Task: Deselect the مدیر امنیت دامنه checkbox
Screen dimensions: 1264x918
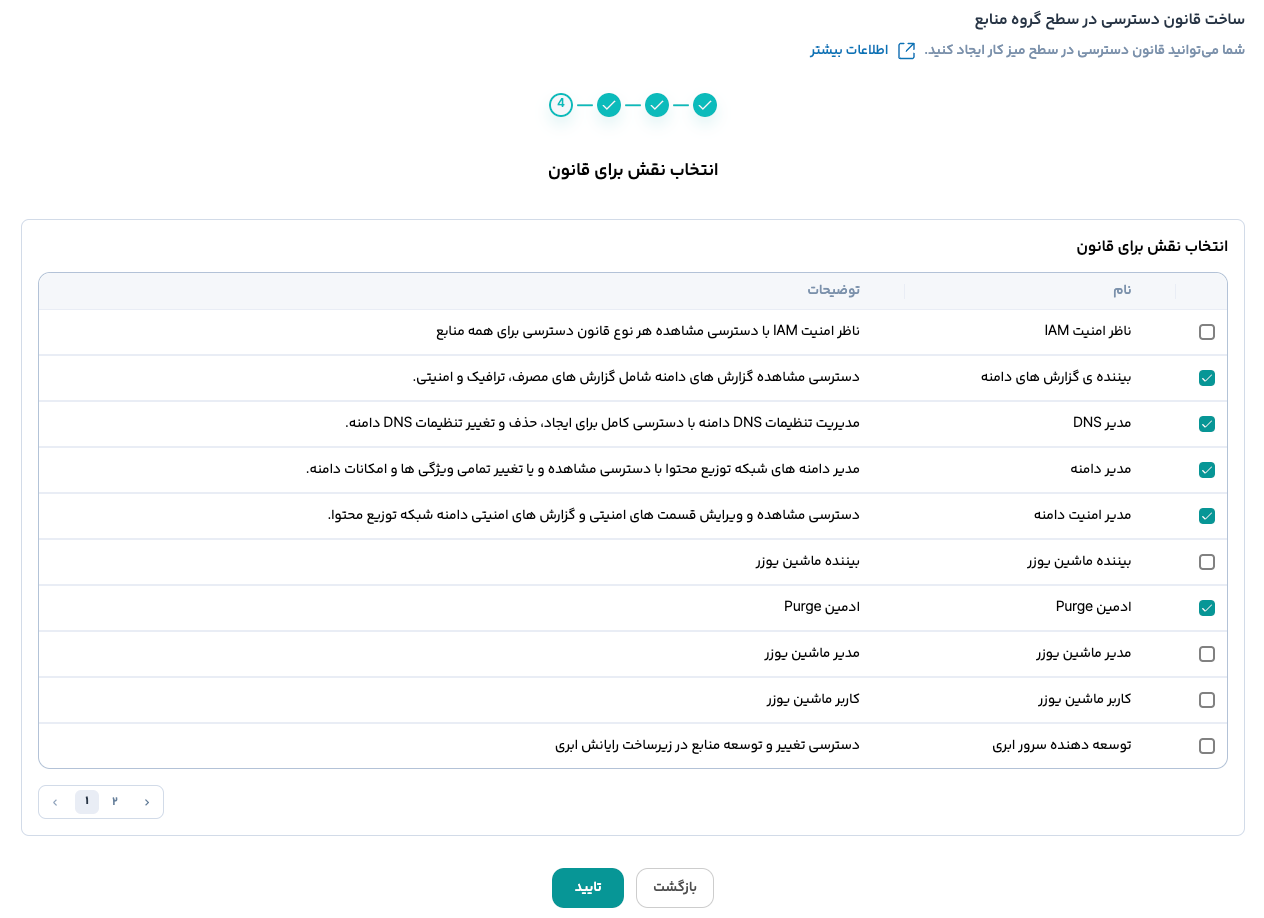Action: click(x=1207, y=516)
